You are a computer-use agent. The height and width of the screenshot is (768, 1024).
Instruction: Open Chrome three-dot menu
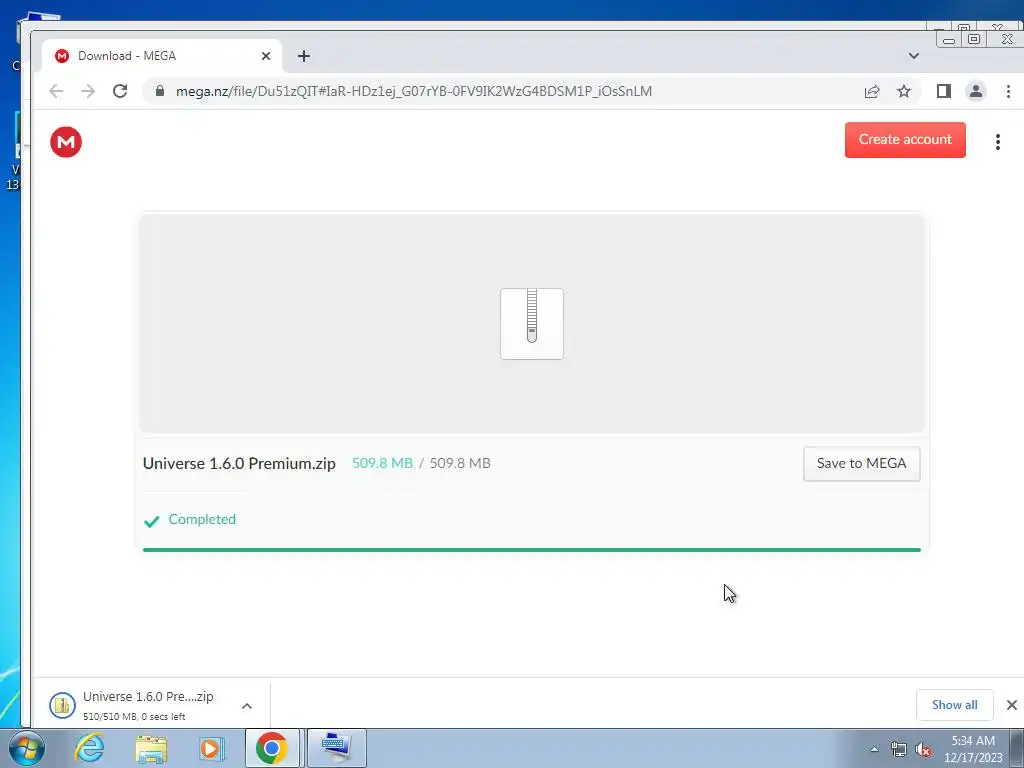click(1008, 91)
